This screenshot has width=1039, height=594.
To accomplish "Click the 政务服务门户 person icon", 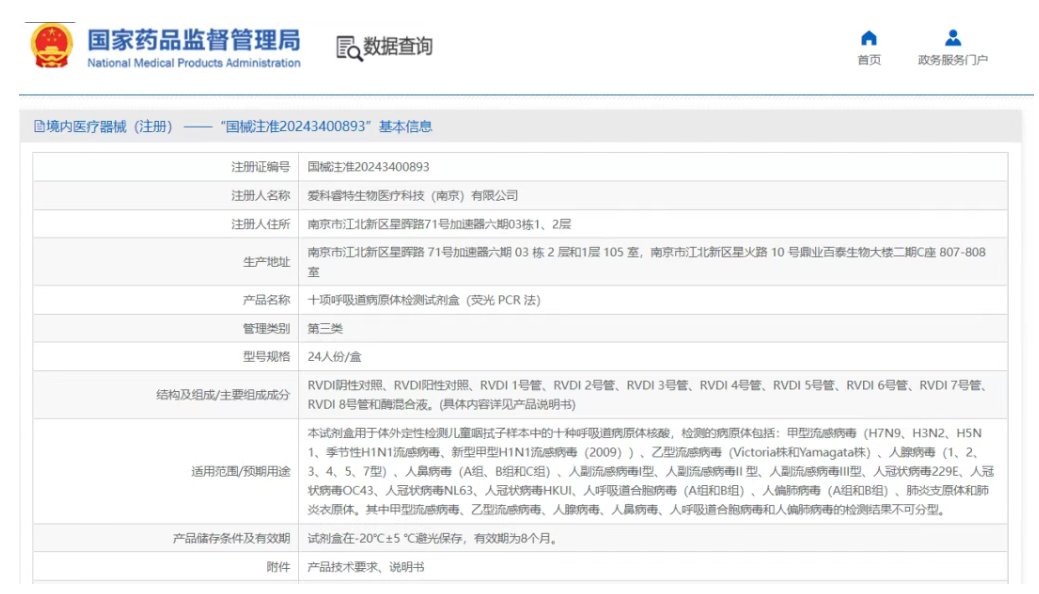I will [952, 38].
